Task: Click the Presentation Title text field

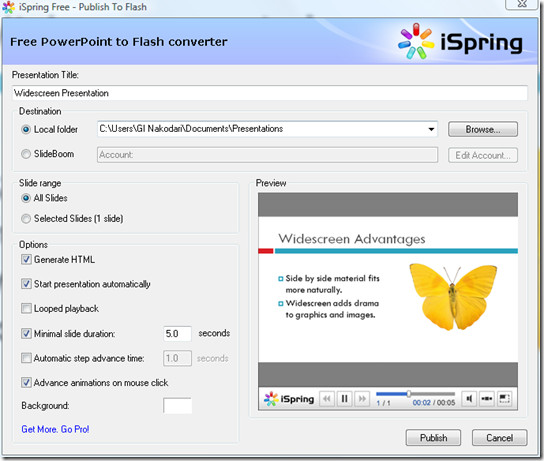Action: tap(270, 93)
